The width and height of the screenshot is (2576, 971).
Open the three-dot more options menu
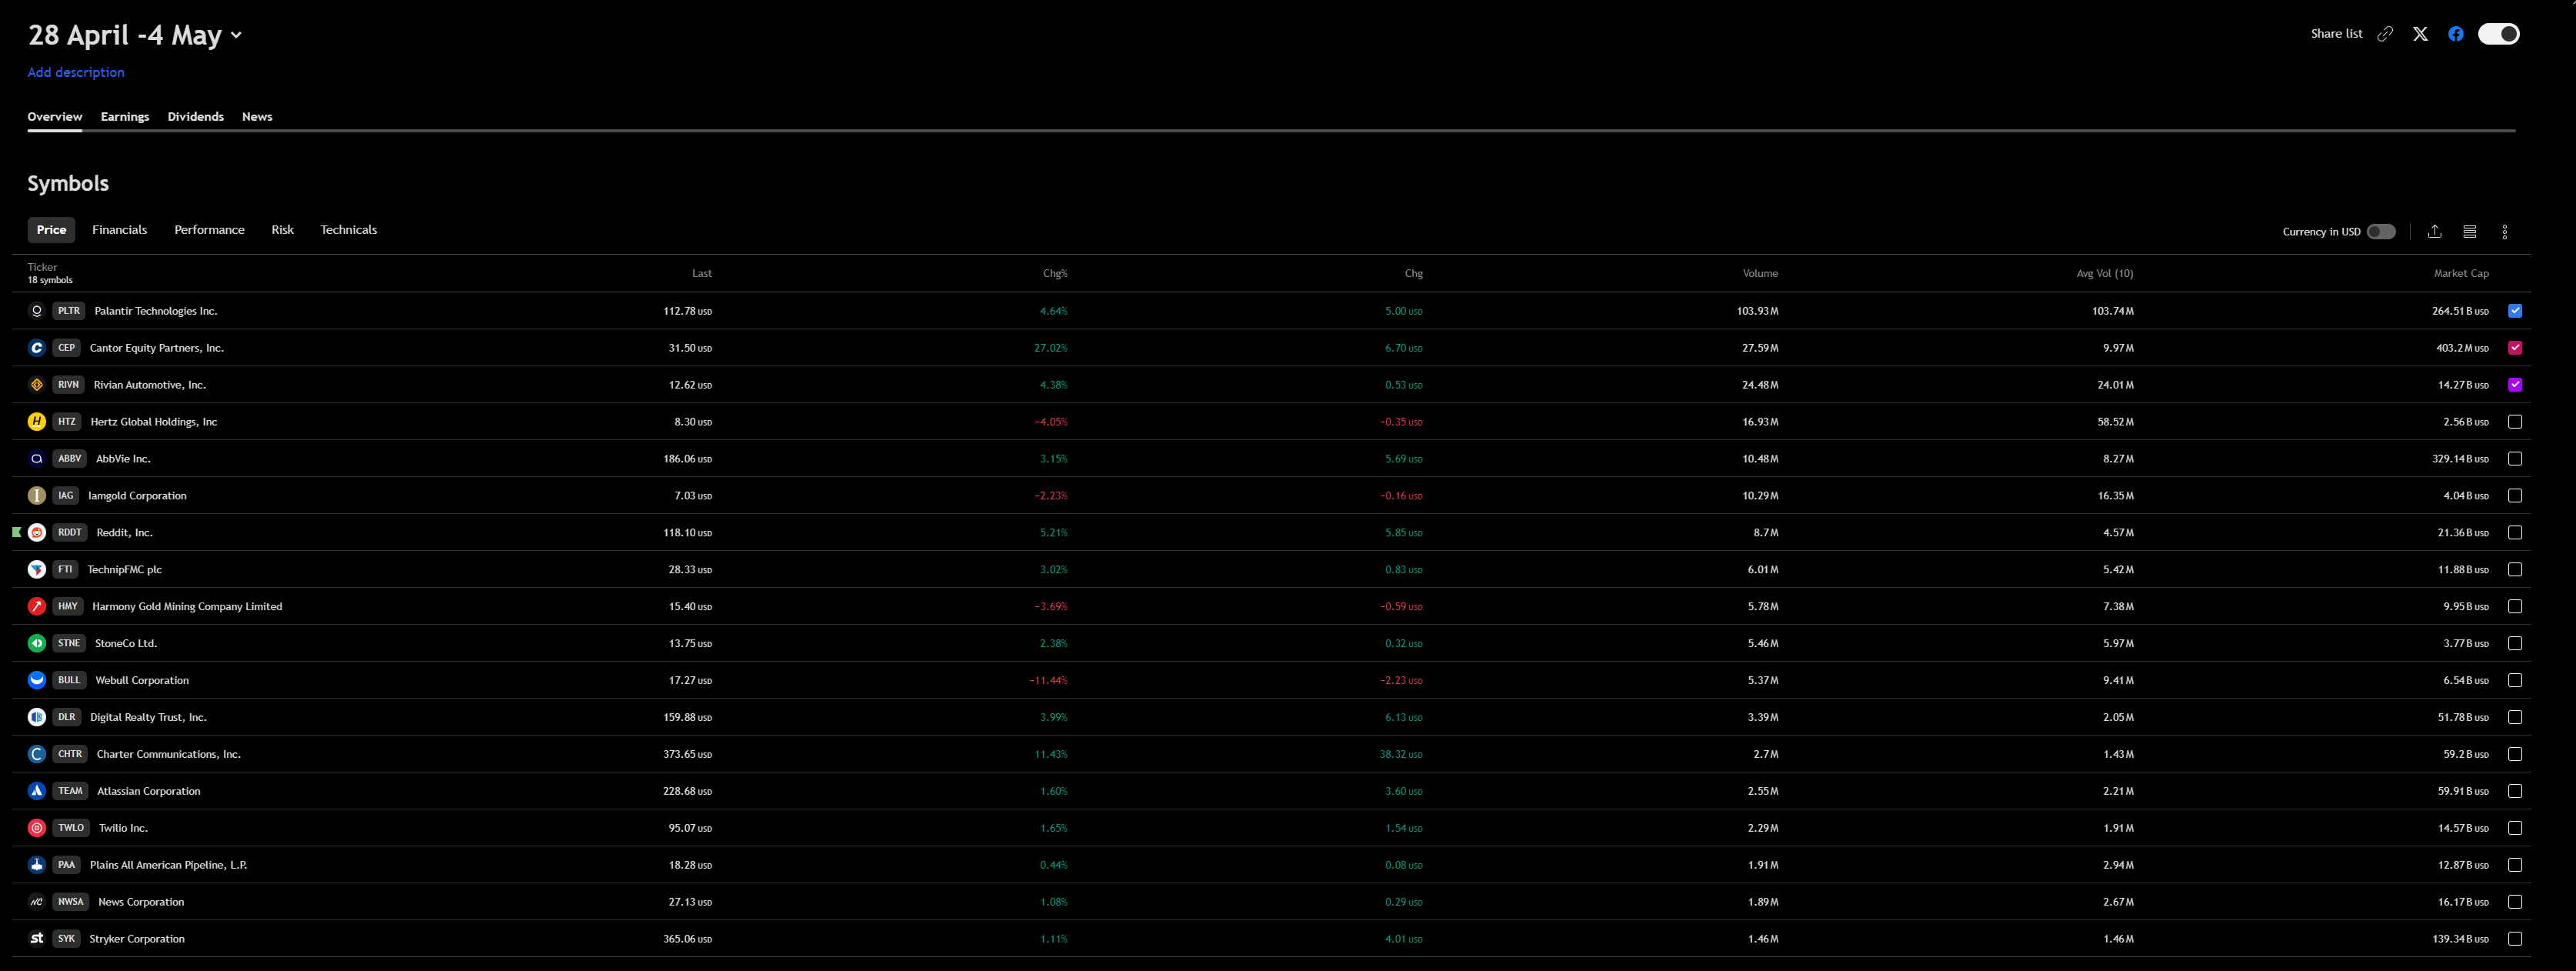(x=2504, y=231)
